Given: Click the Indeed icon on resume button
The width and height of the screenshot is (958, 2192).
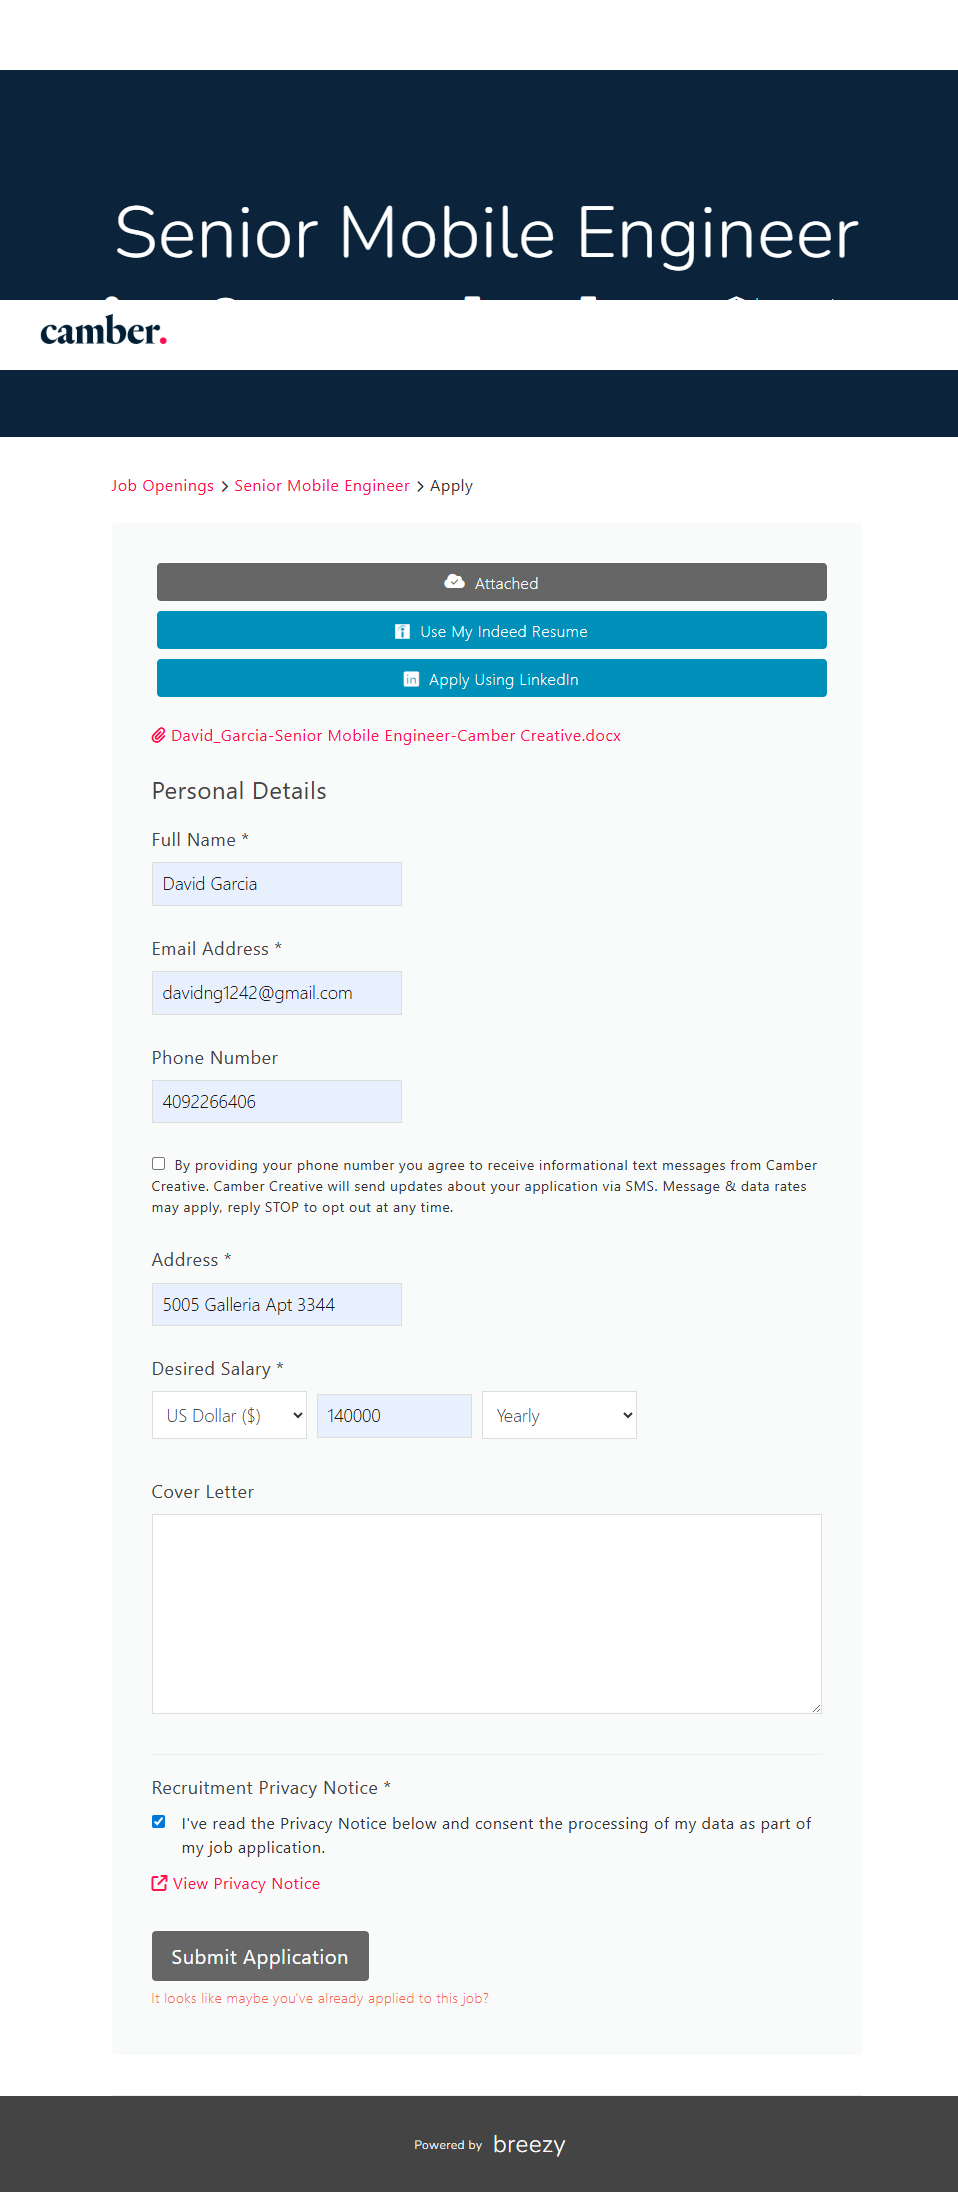Looking at the screenshot, I should [x=402, y=631].
